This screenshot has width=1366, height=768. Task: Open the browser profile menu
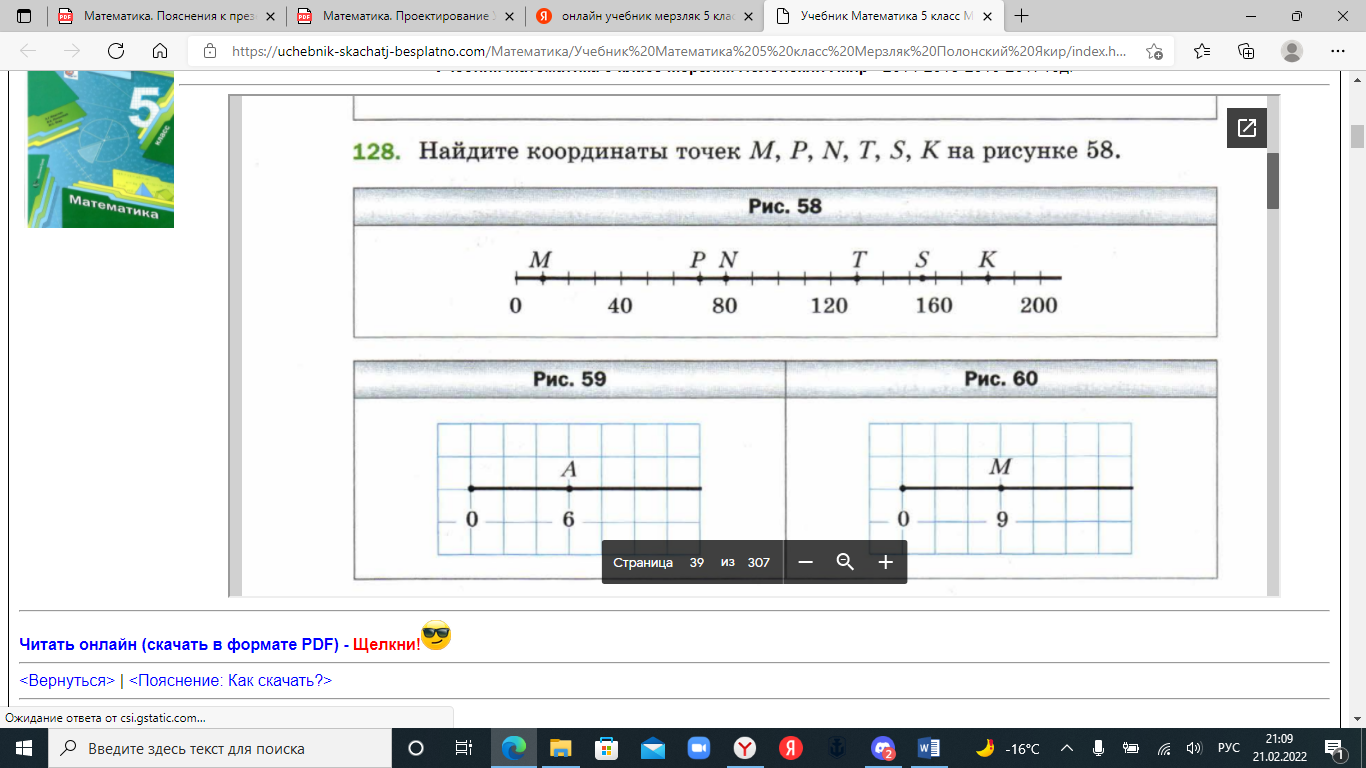pyautogui.click(x=1292, y=52)
